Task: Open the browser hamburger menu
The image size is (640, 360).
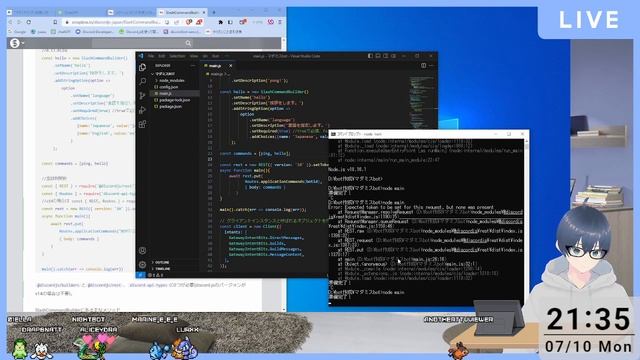Action: [280, 22]
